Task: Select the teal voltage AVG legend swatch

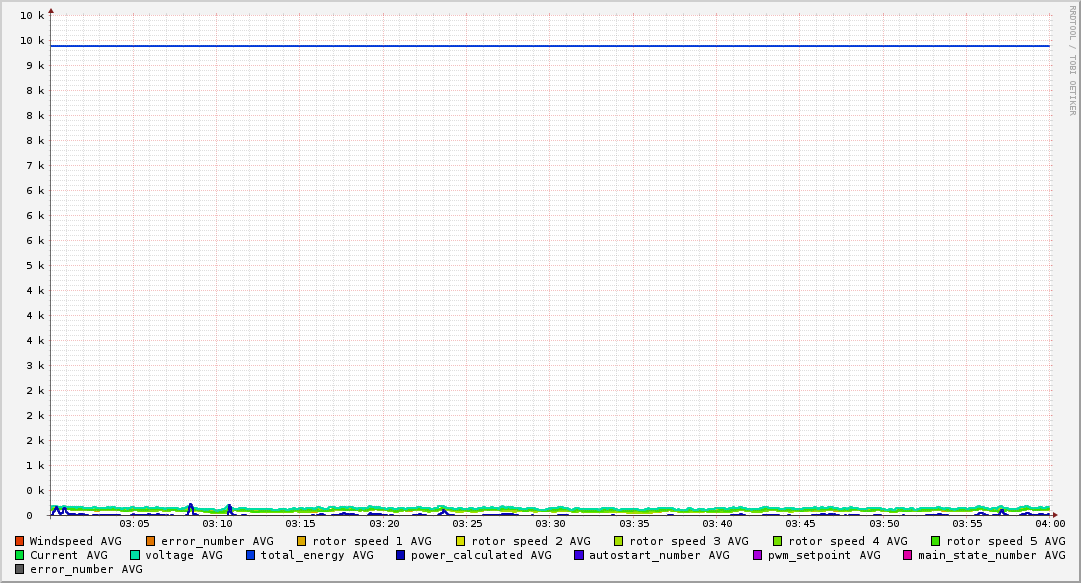Action: [x=135, y=555]
